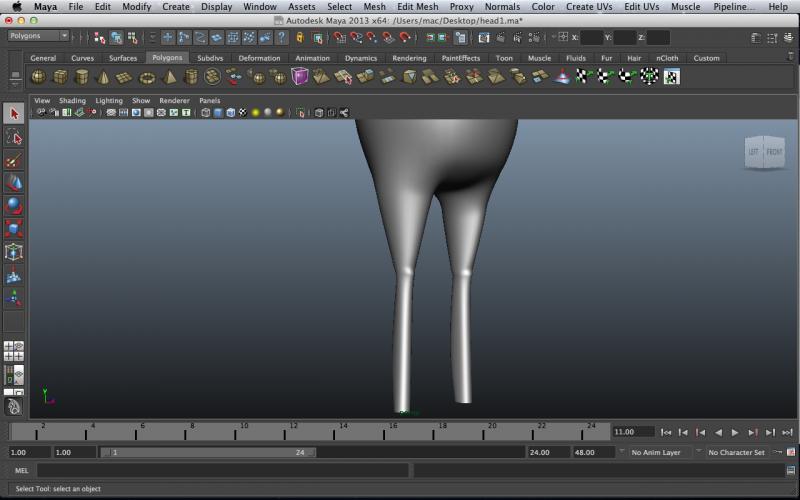Click the polygon cone shelf icon
Image resolution: width=800 pixels, height=500 pixels.
tap(103, 77)
